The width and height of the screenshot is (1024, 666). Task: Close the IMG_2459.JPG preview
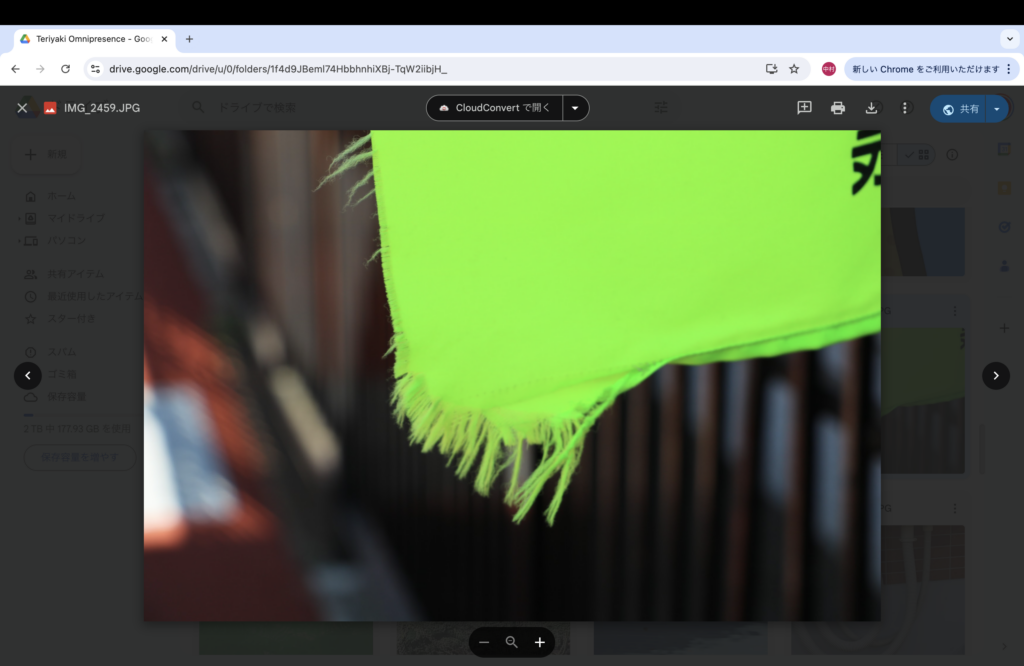pyautogui.click(x=22, y=108)
